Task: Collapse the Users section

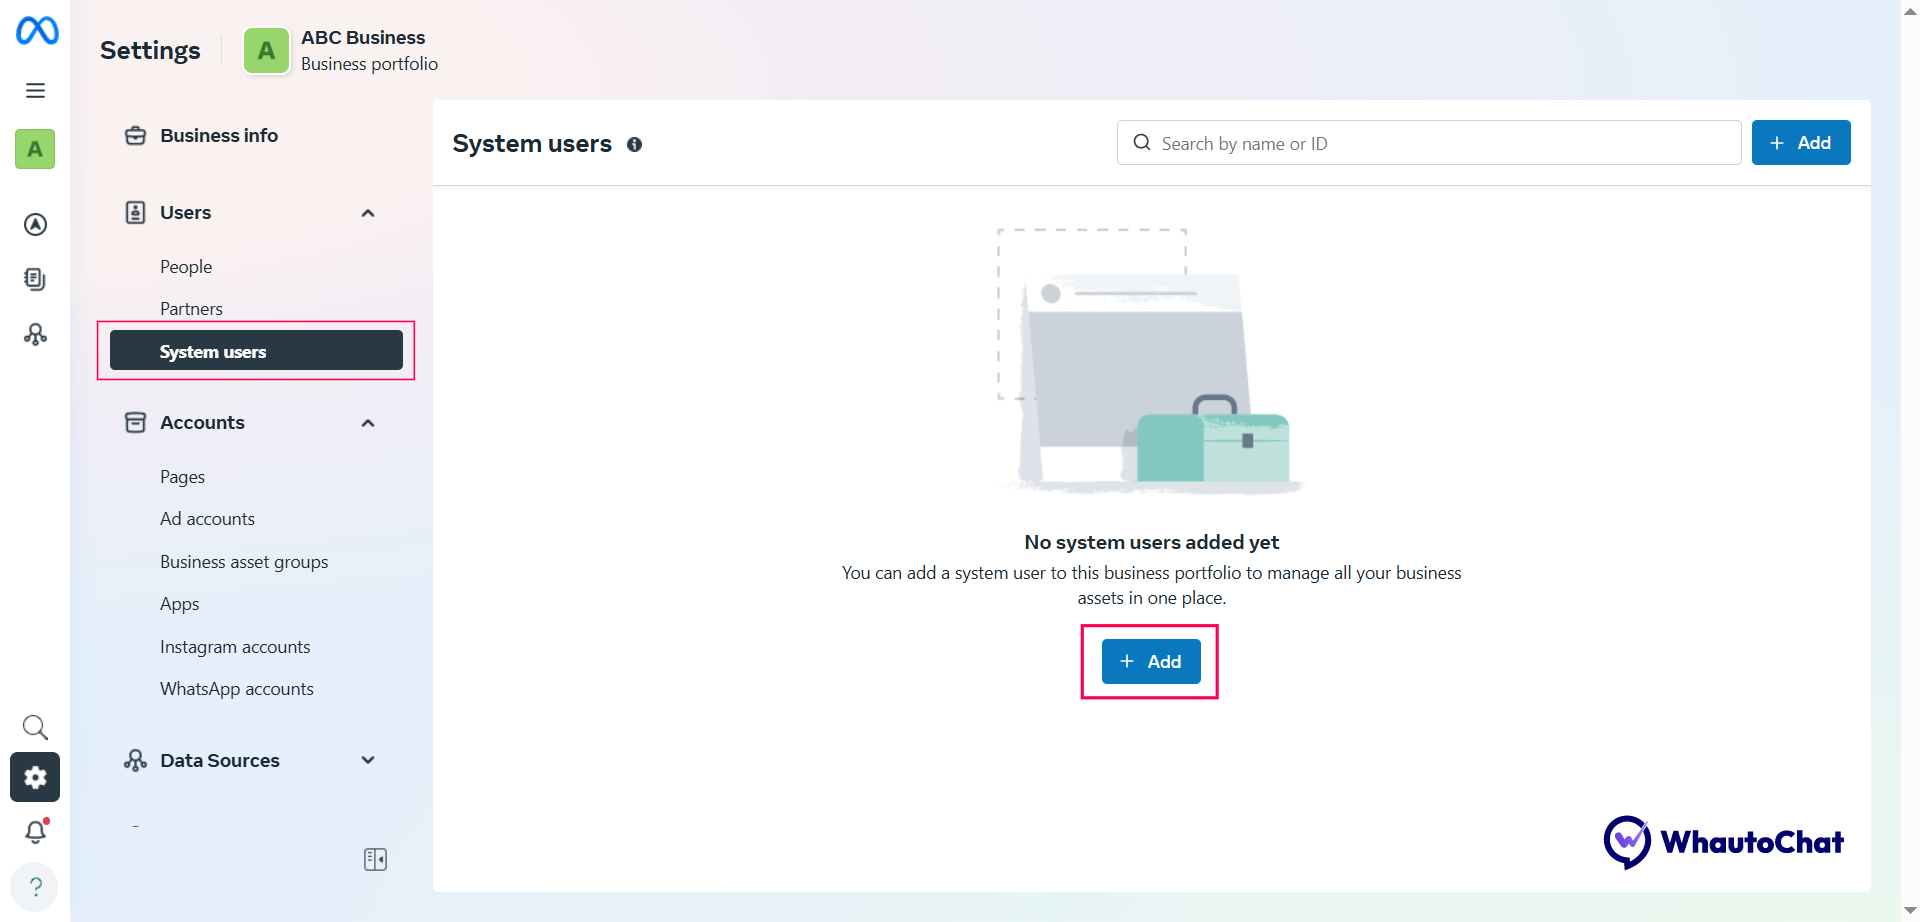Action: 368,213
